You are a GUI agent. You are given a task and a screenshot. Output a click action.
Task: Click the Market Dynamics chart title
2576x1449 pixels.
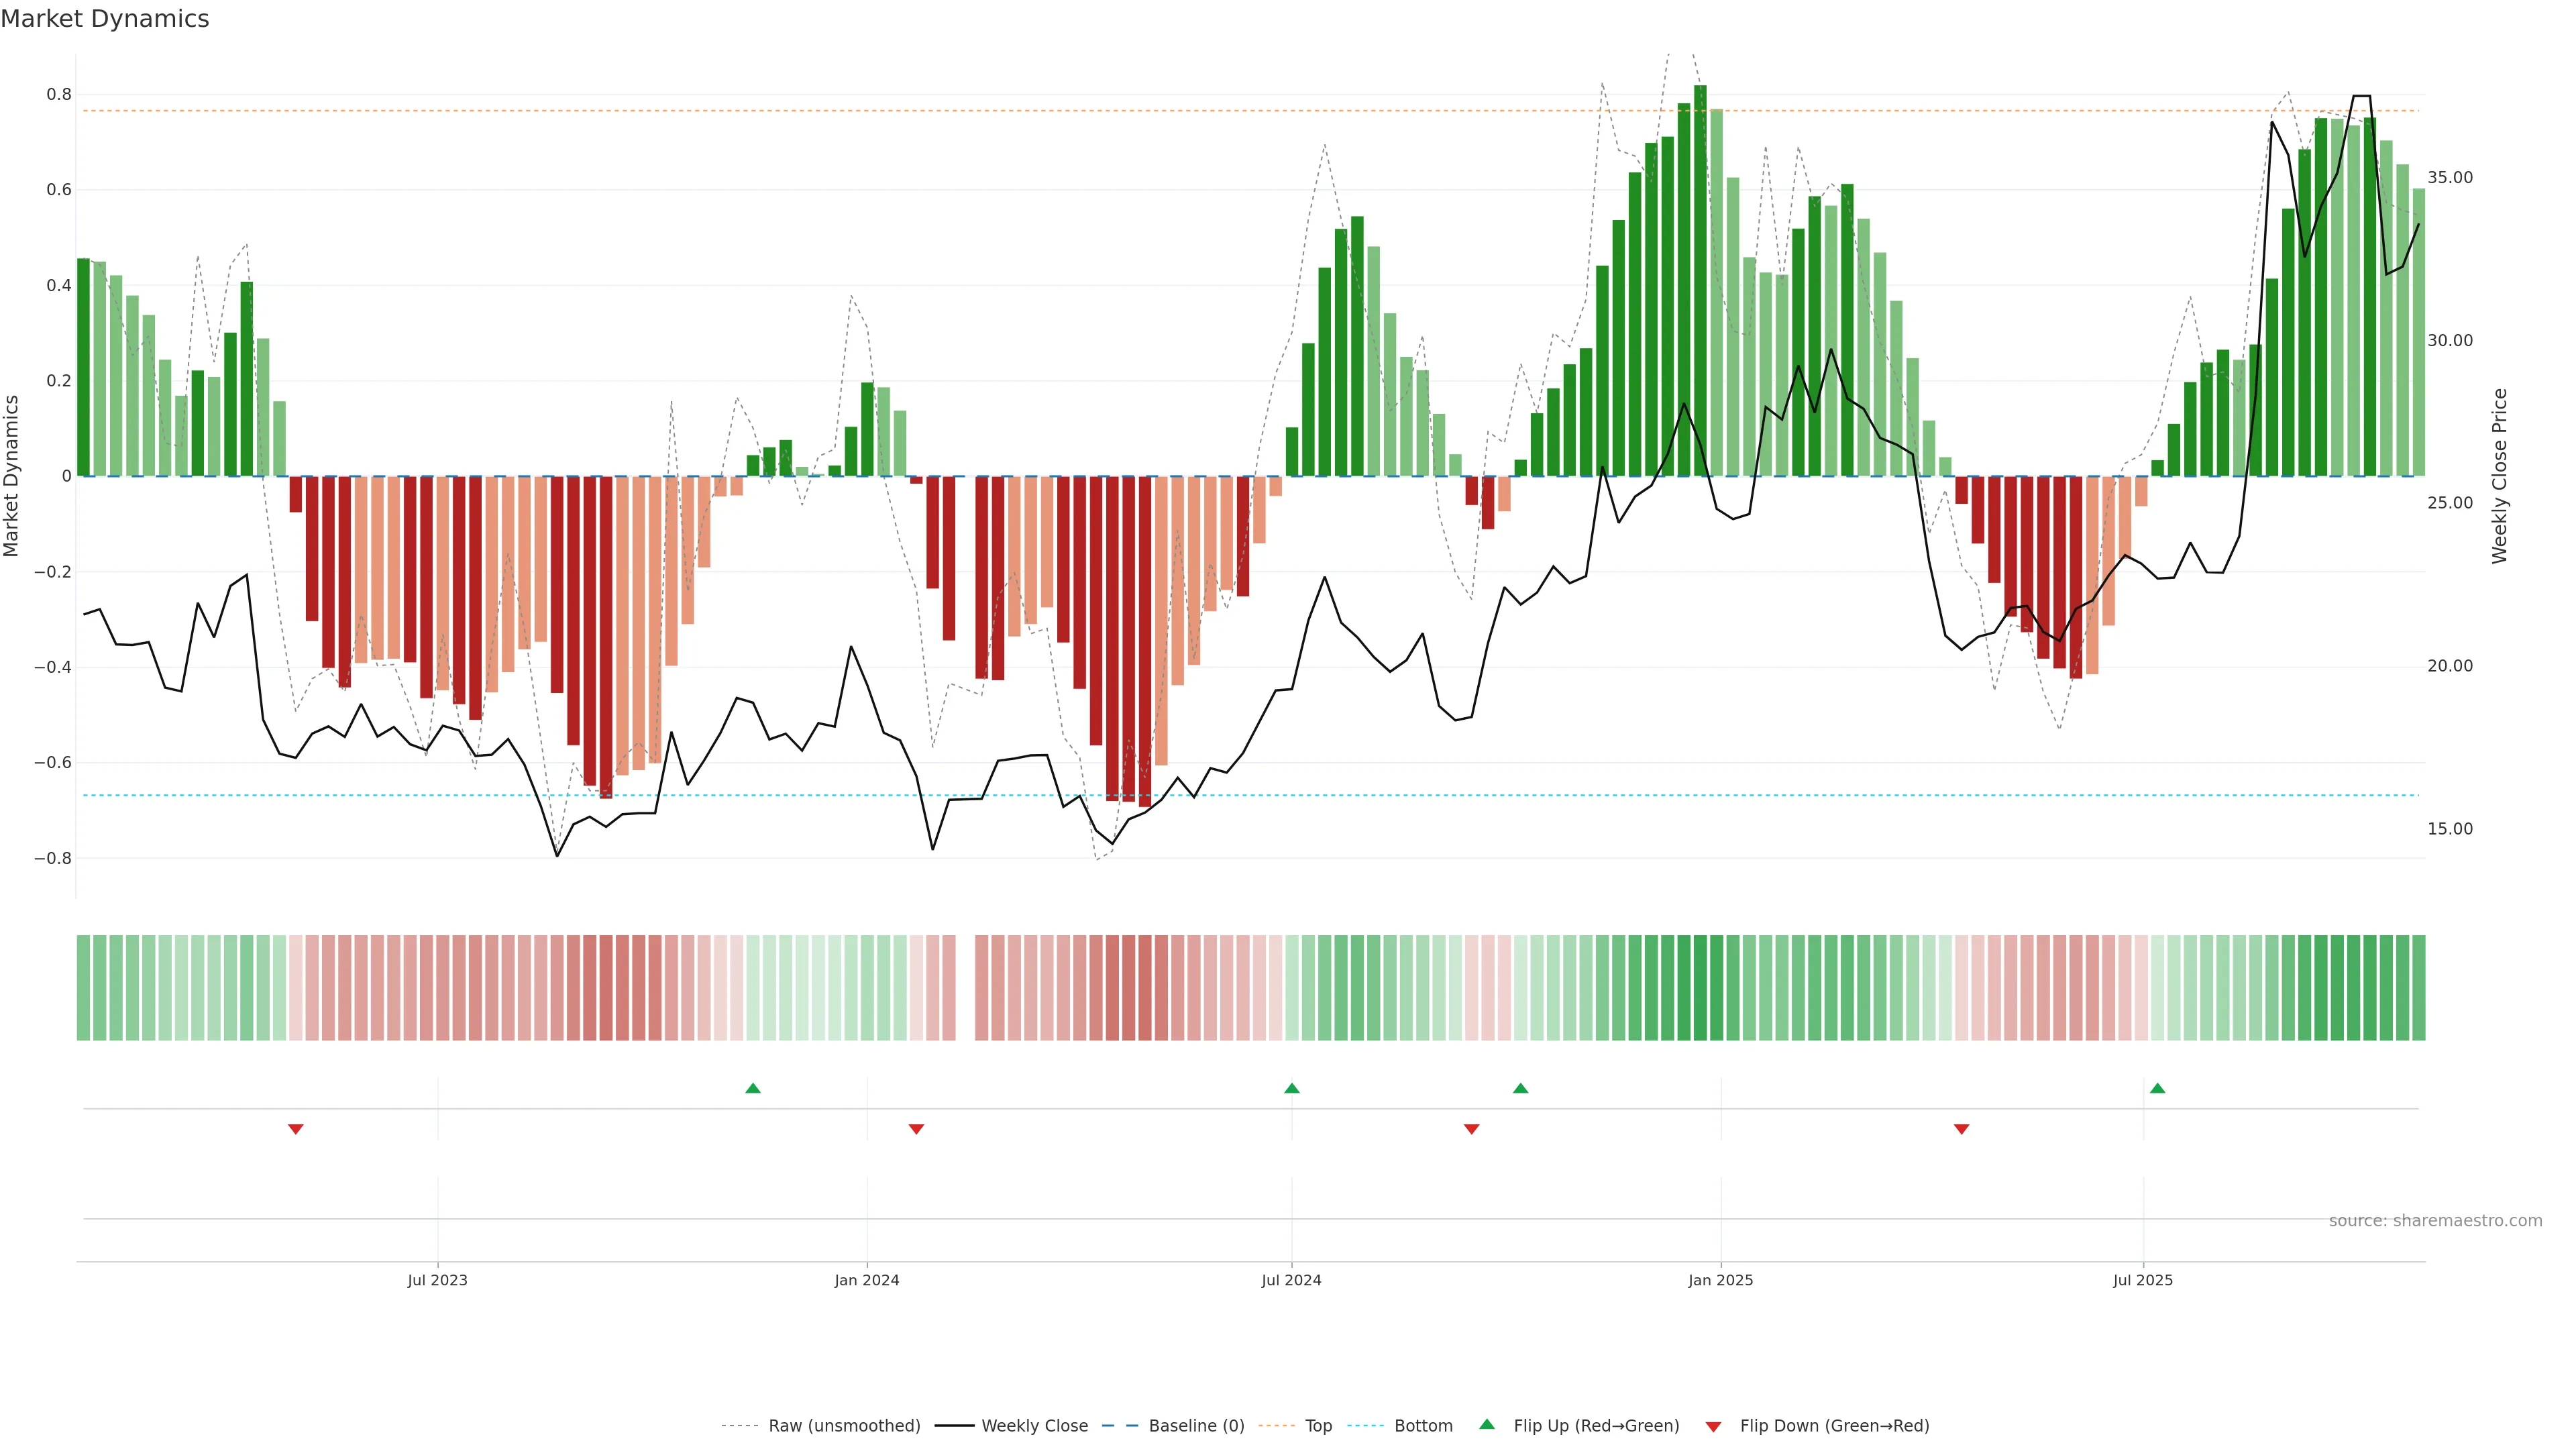tap(105, 19)
